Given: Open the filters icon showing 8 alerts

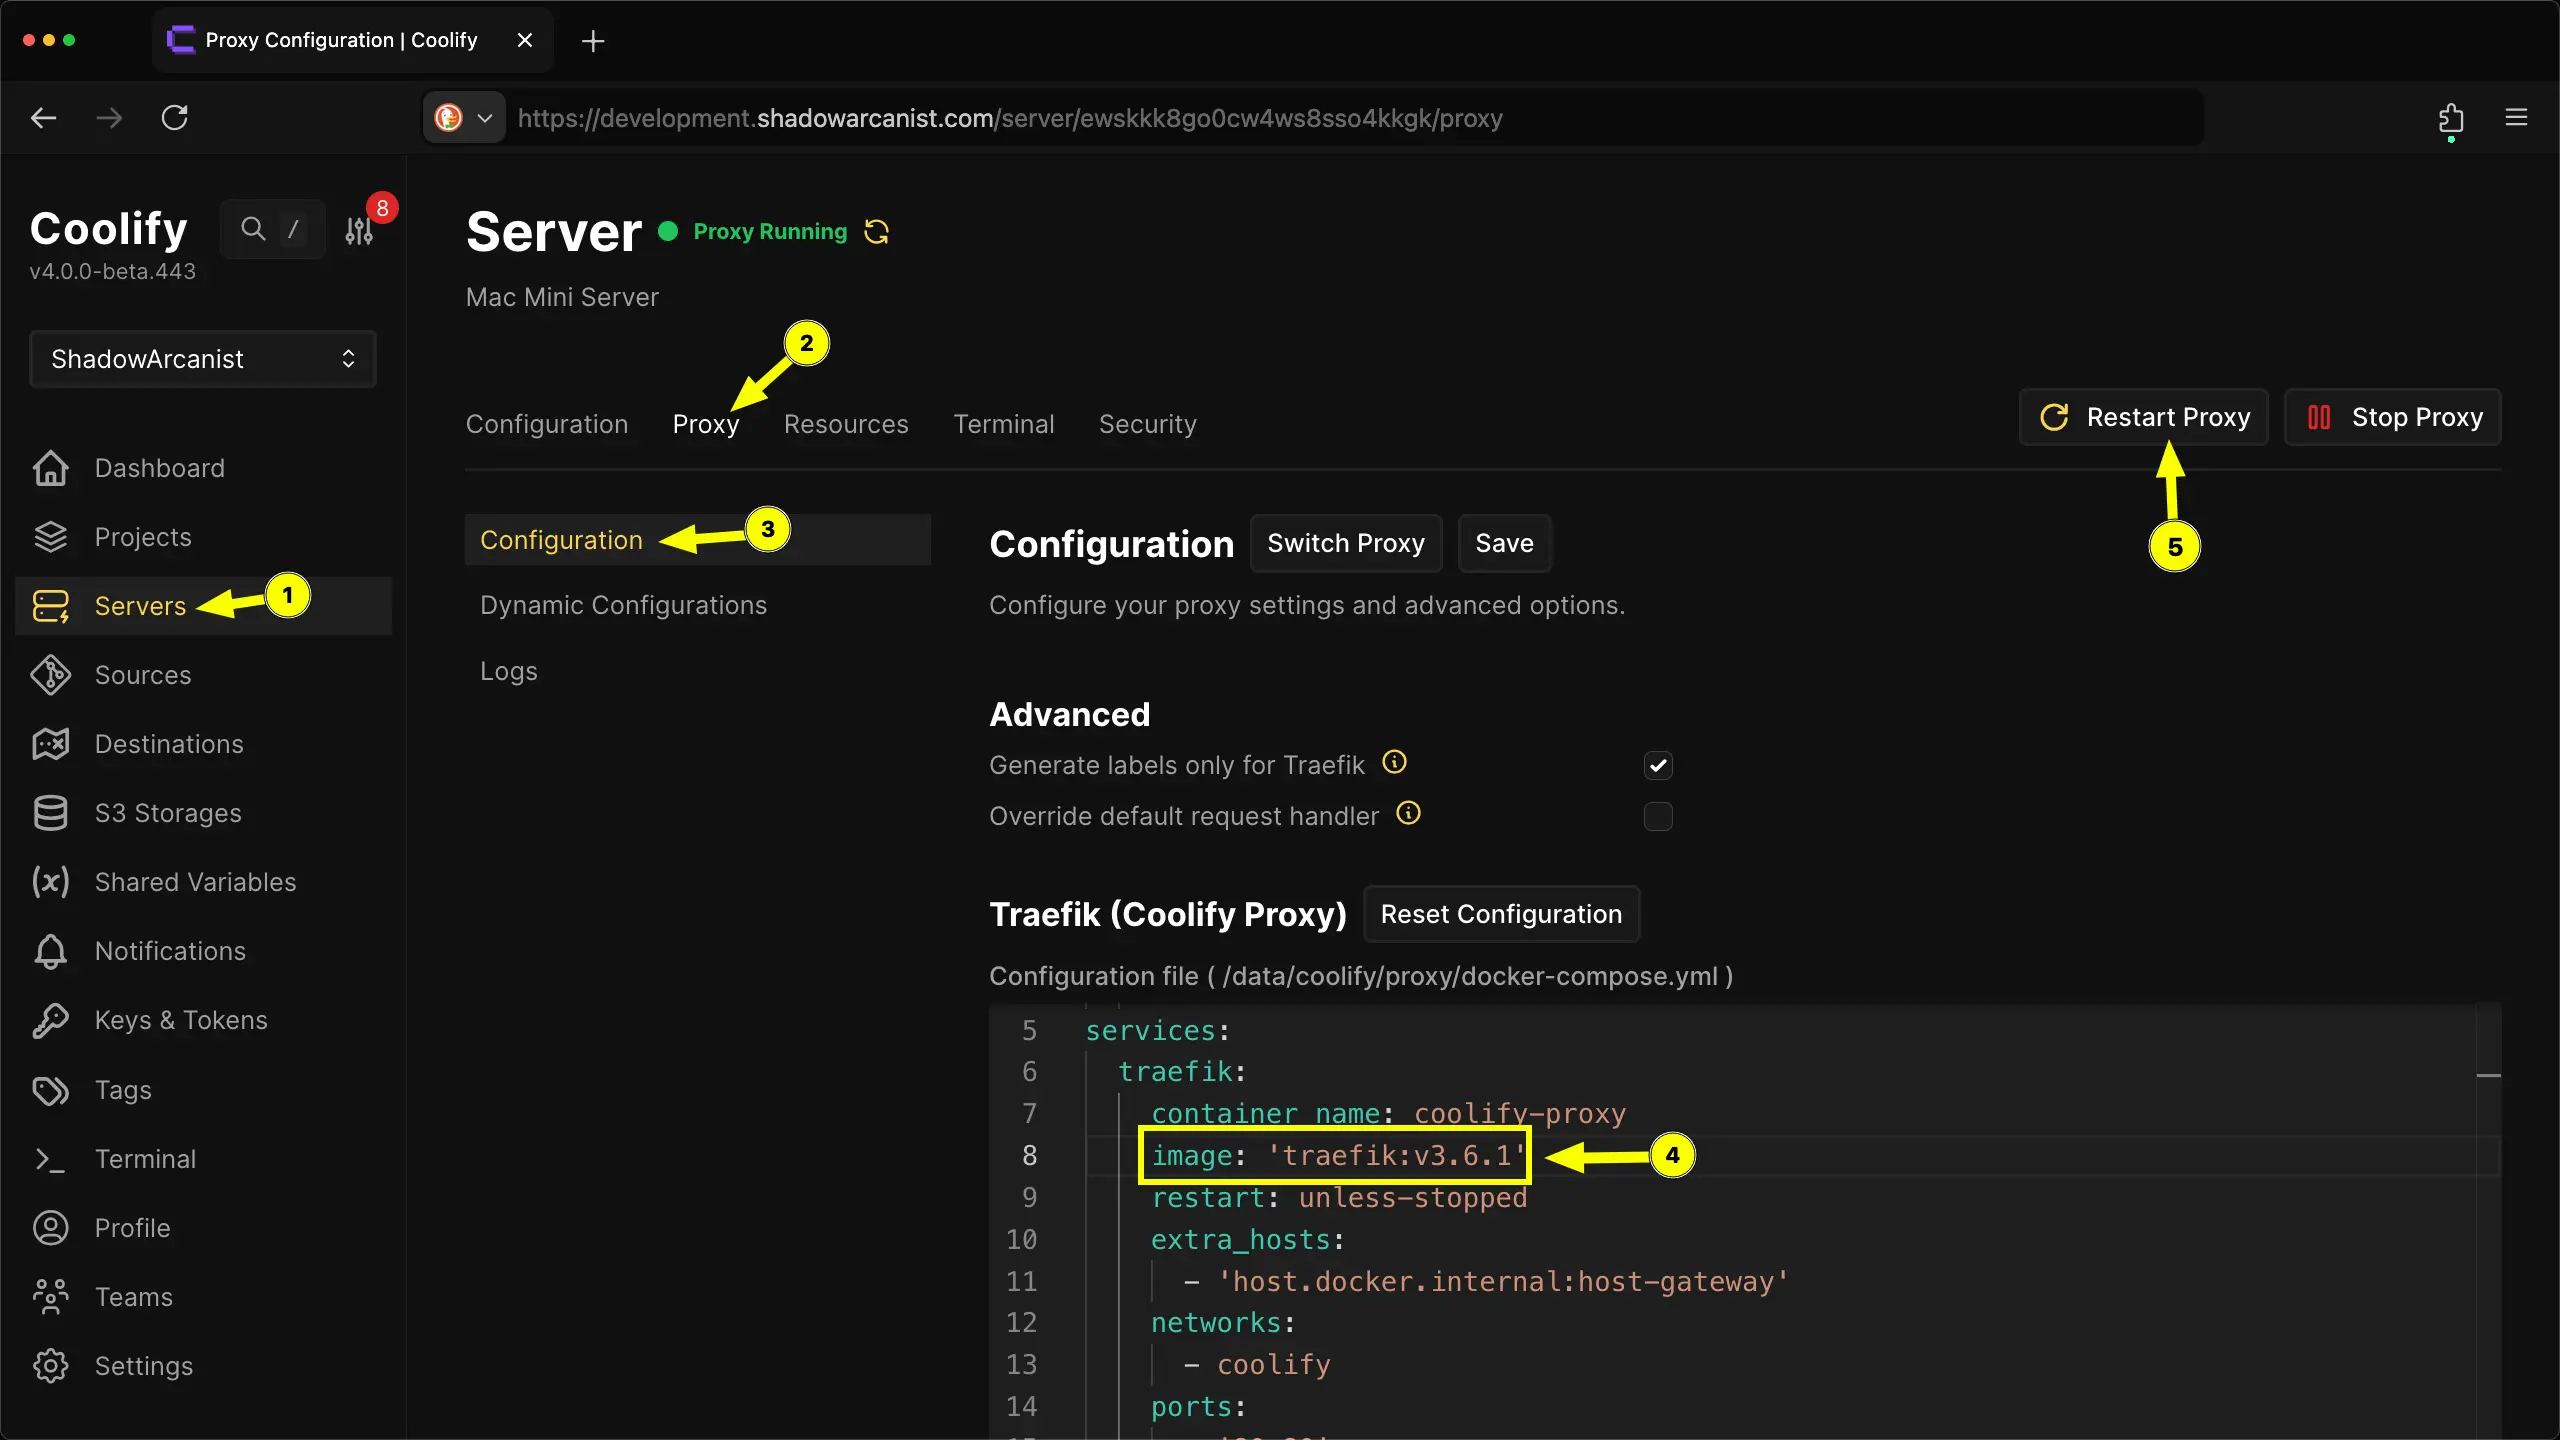Looking at the screenshot, I should point(360,230).
